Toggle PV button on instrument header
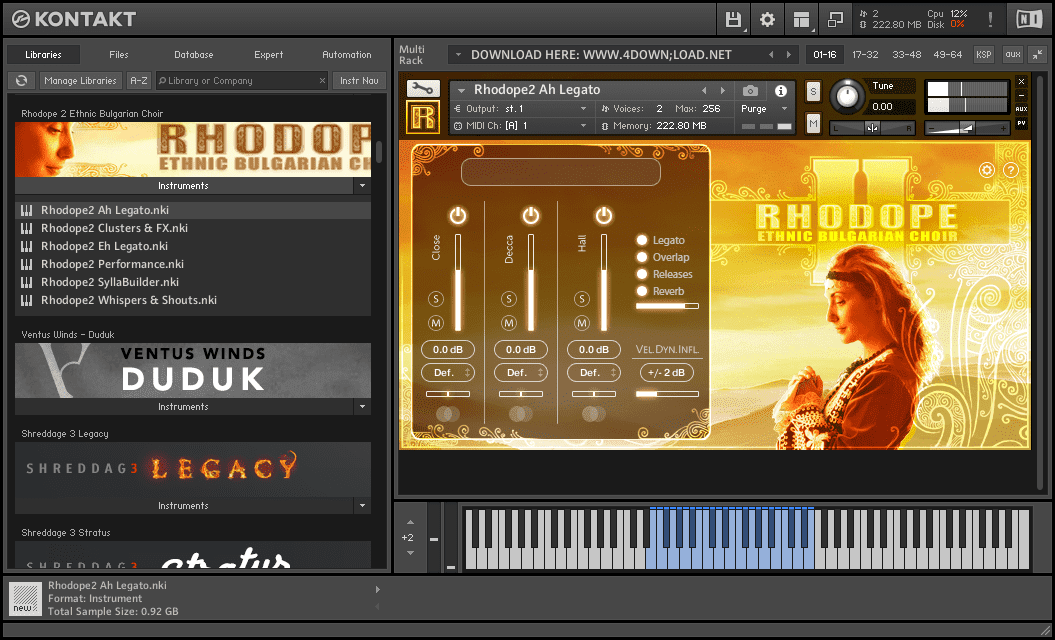 (x=1021, y=123)
